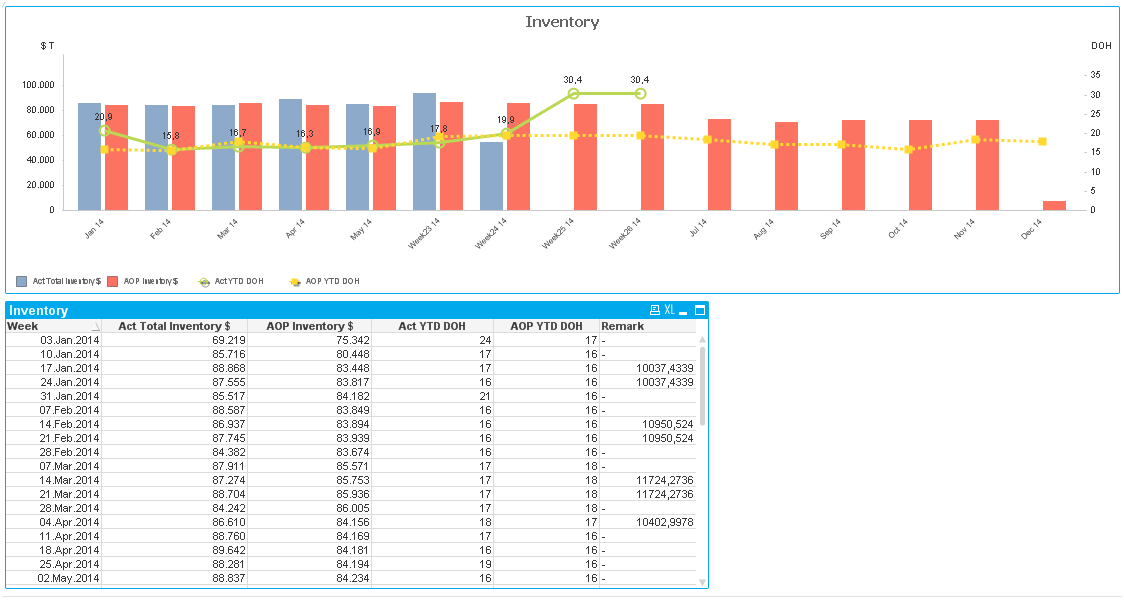This screenshot has width=1124, height=600.
Task: Select the Aug 14 axis label
Action: click(763, 229)
